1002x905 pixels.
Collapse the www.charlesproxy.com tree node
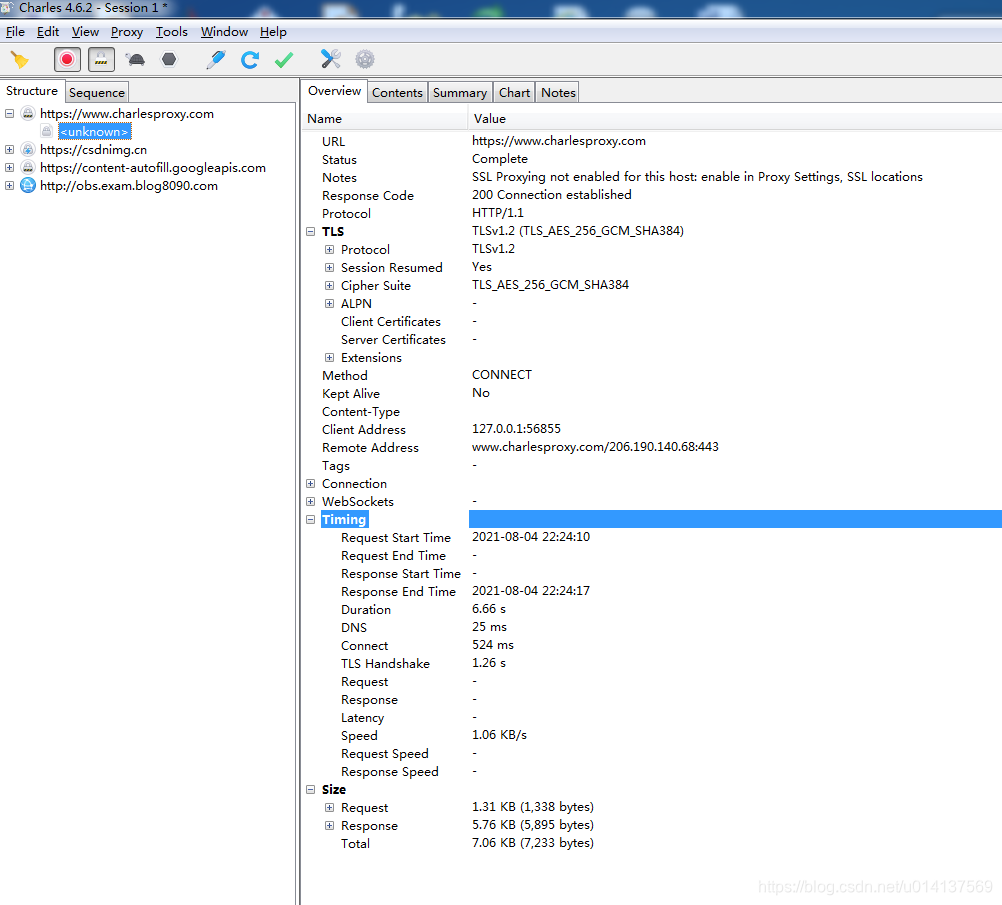pos(10,113)
